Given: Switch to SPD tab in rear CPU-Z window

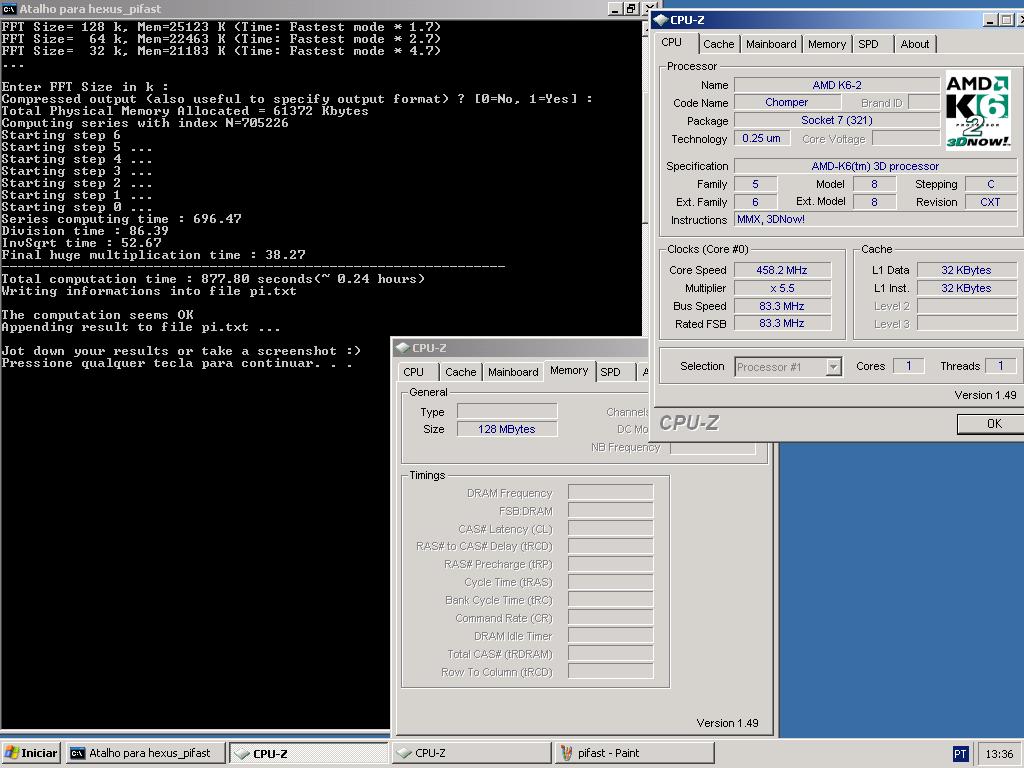Looking at the screenshot, I should (x=611, y=372).
